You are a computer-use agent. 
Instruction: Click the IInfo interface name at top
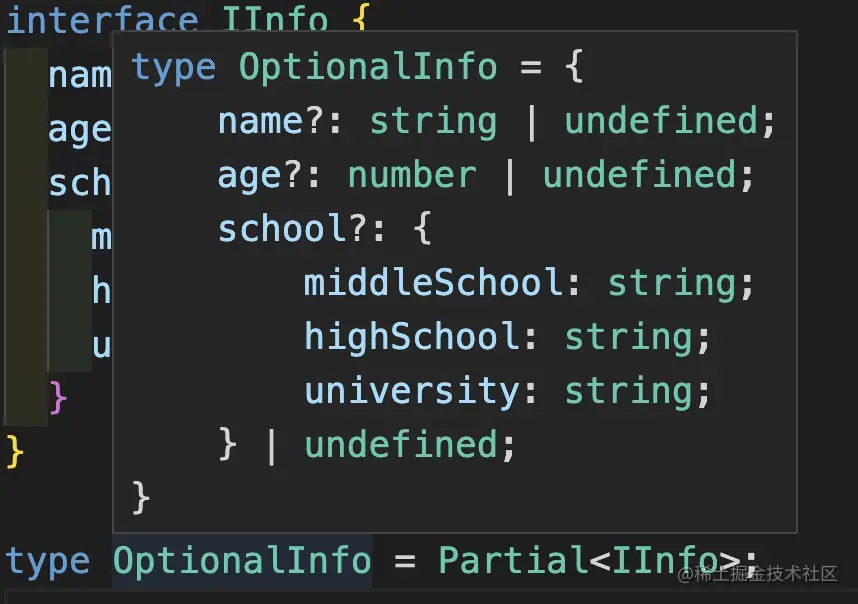coord(275,18)
